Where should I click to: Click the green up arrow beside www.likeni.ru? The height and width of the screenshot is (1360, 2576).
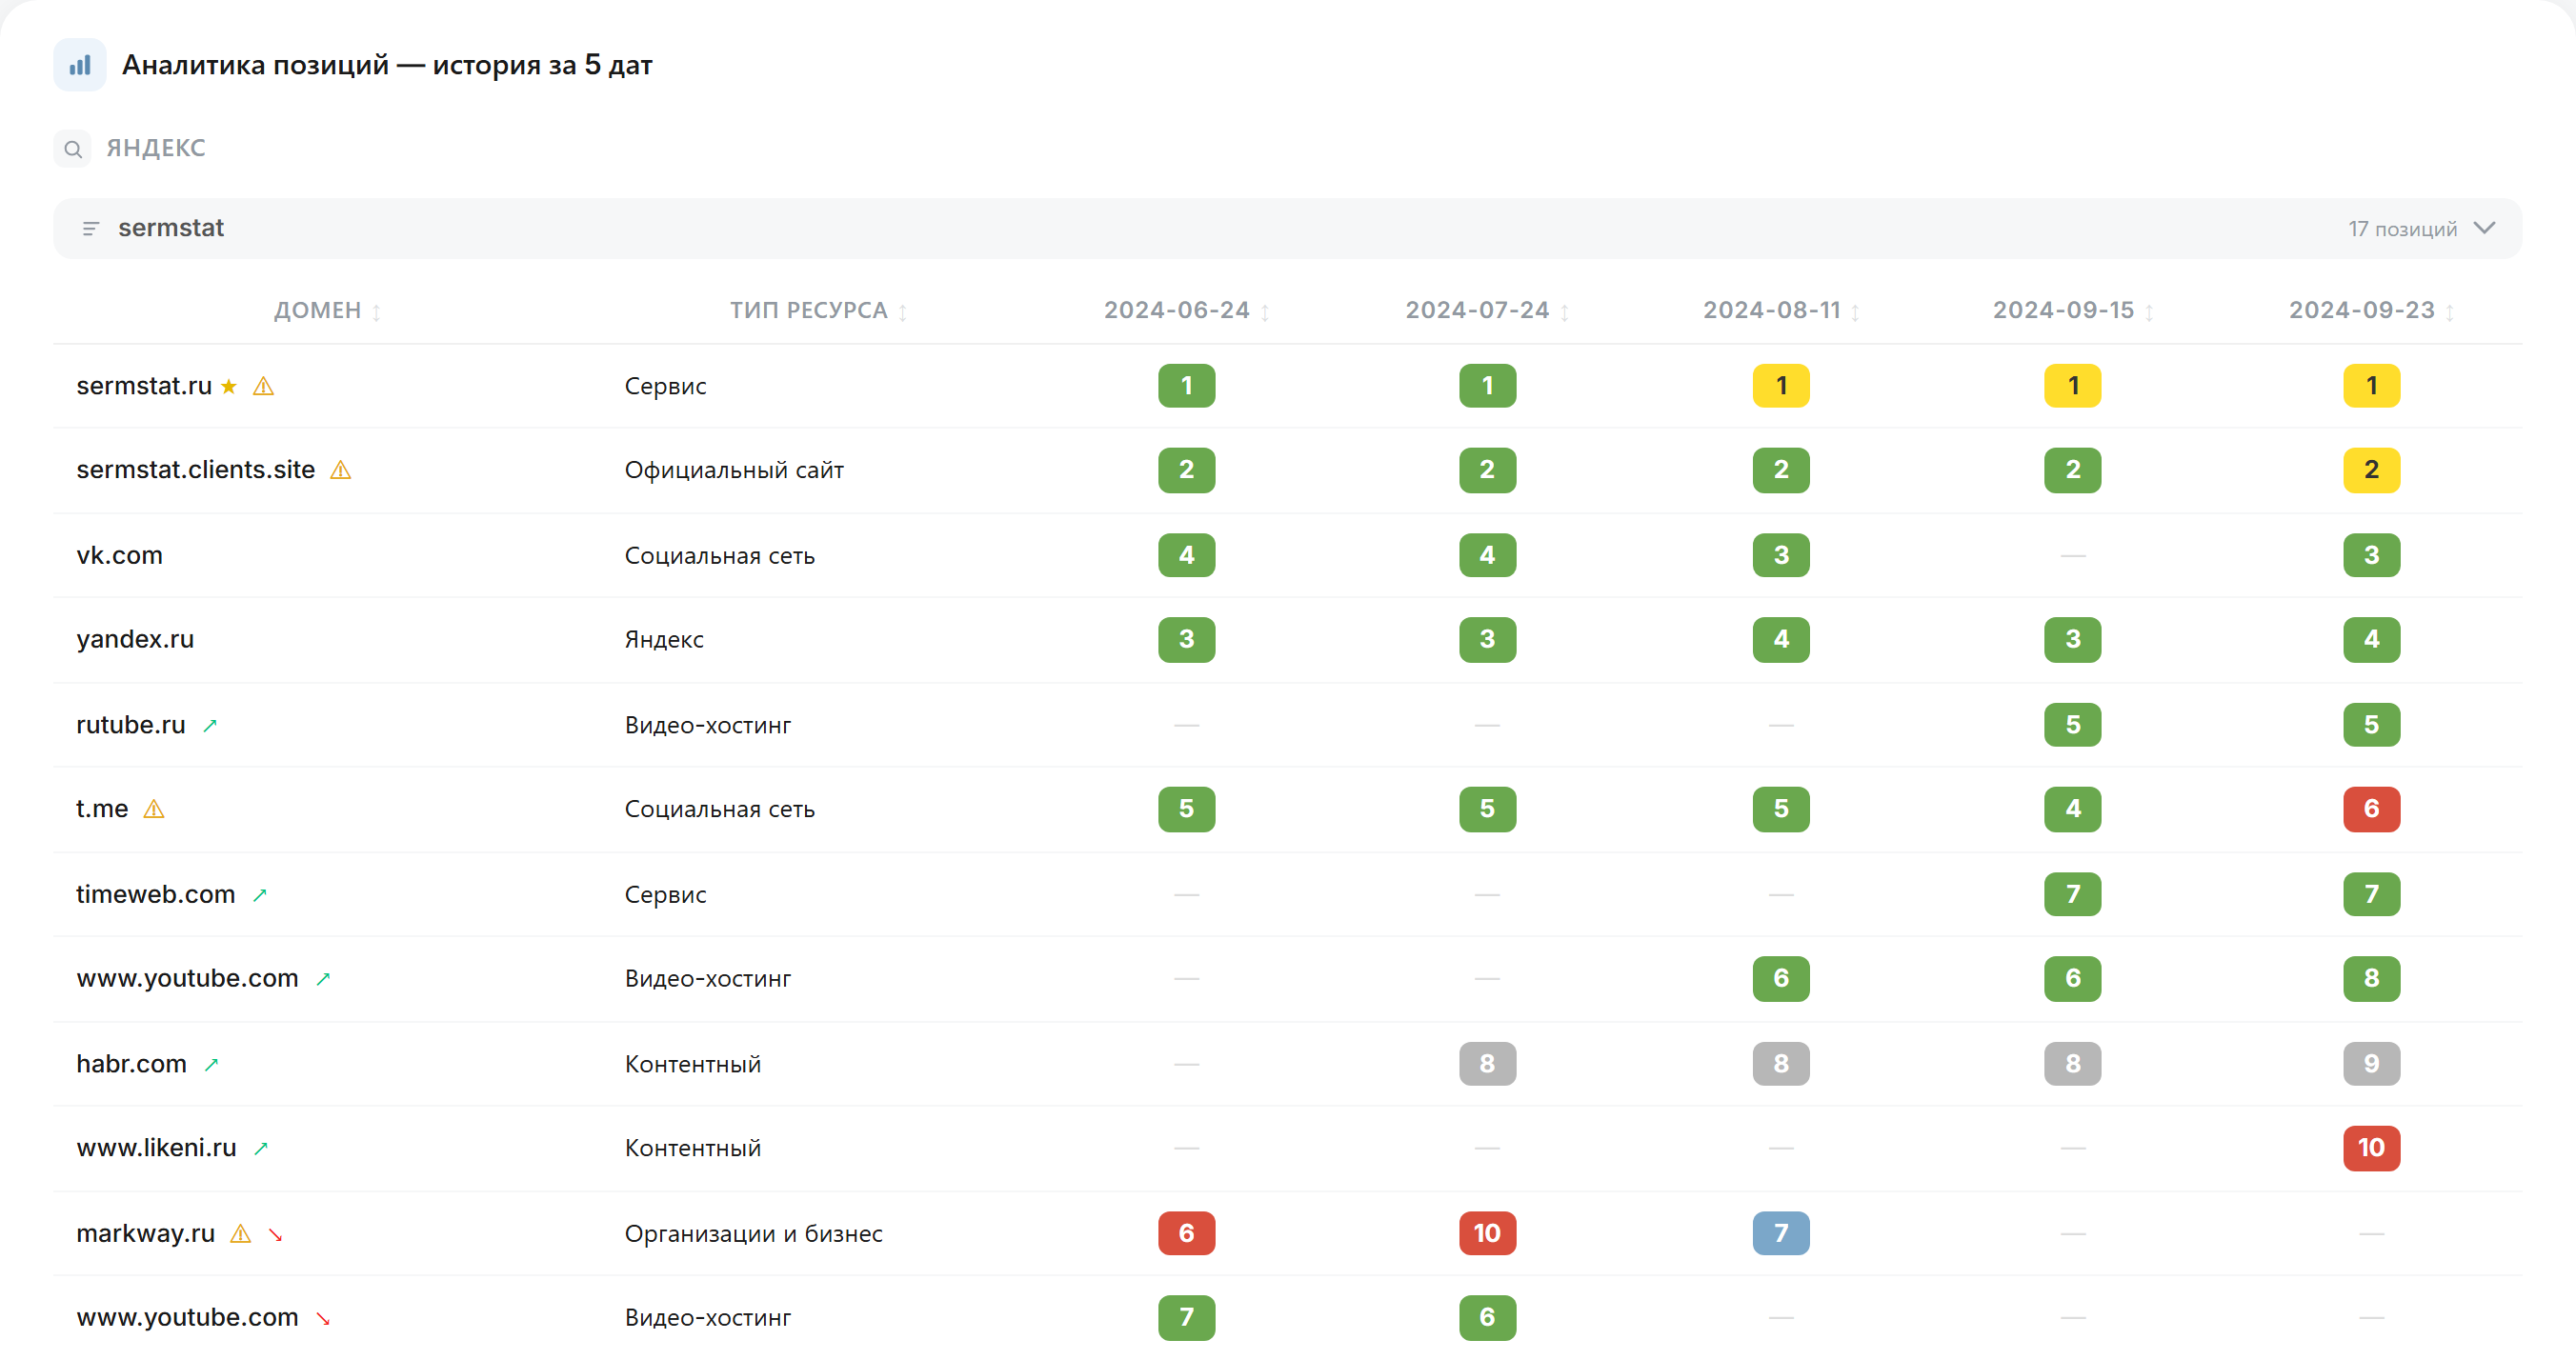(x=261, y=1149)
